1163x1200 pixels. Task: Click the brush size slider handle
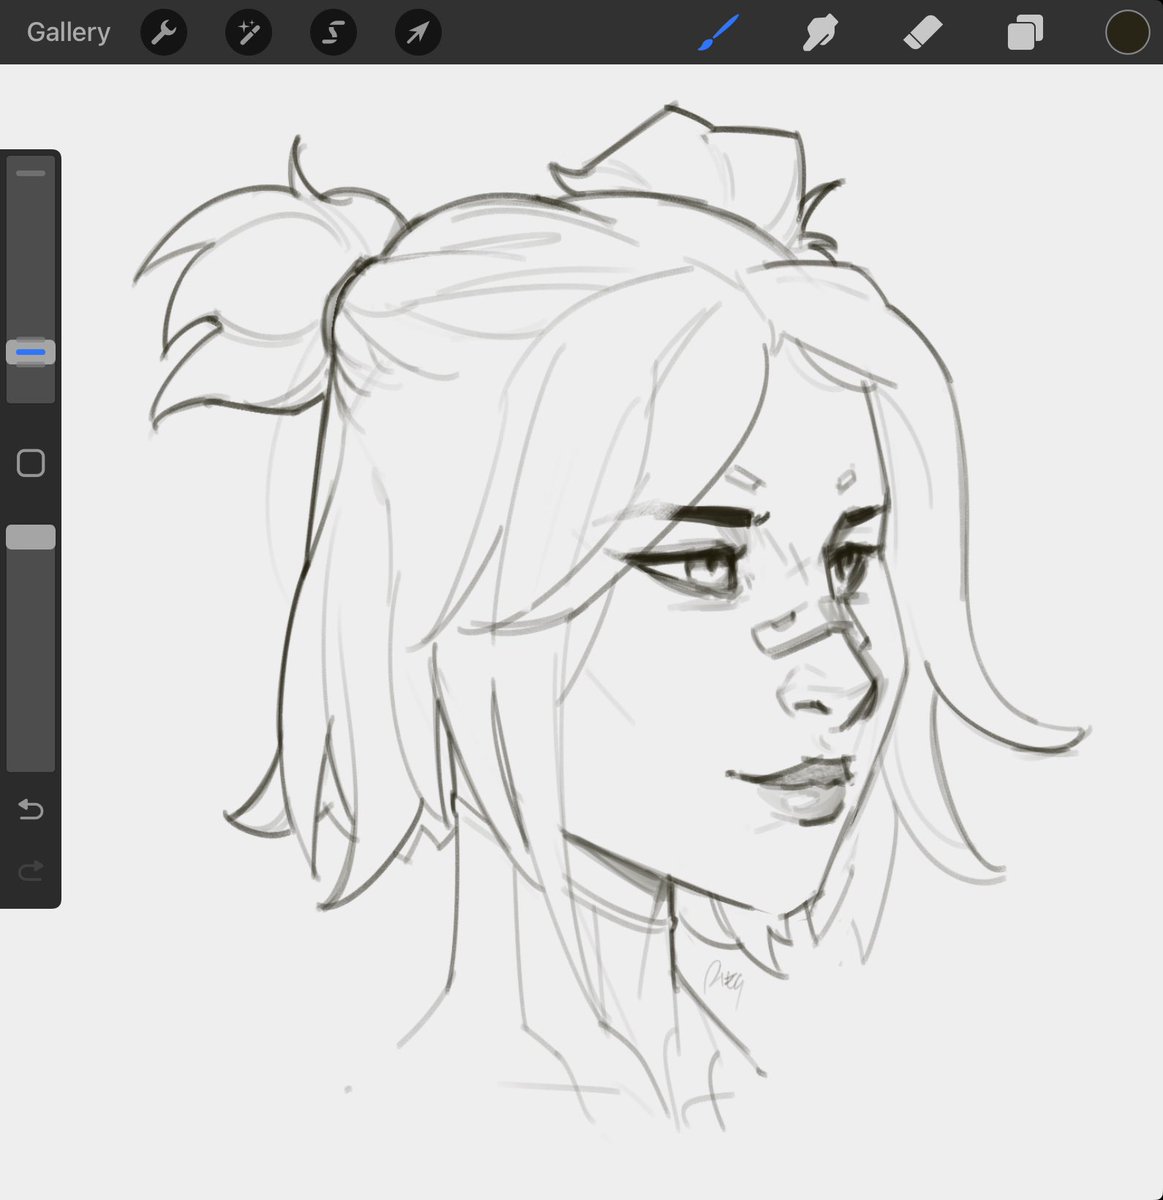pyautogui.click(x=31, y=352)
